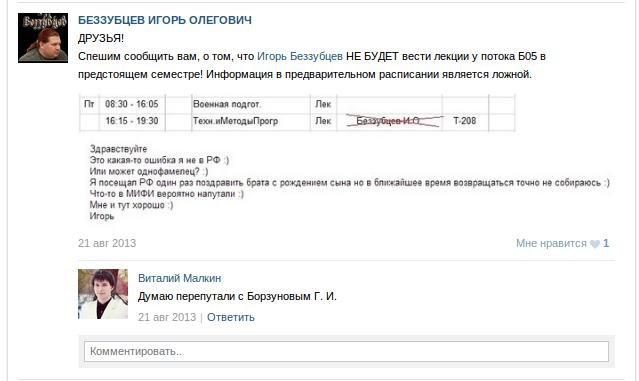The image size is (639, 381).
Task: Open the БЕЗЗУБЦЕВ ИГОРЬ ОЛЕГОВИЧ page link
Action: (165, 20)
